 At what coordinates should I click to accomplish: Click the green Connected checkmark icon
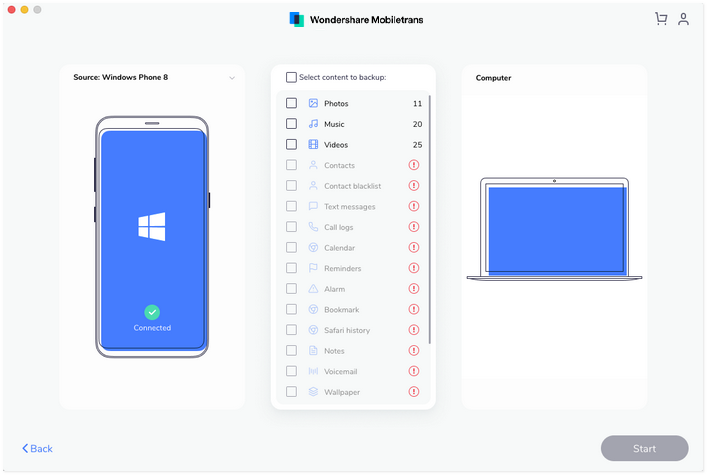pyautogui.click(x=152, y=312)
